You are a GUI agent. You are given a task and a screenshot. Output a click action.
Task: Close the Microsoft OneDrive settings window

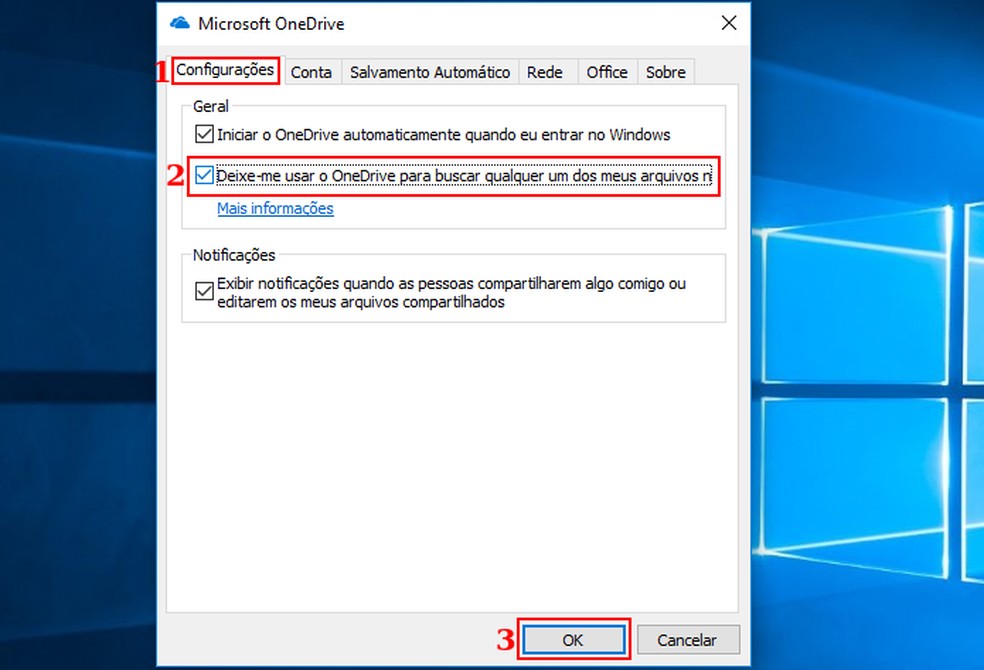coord(729,23)
